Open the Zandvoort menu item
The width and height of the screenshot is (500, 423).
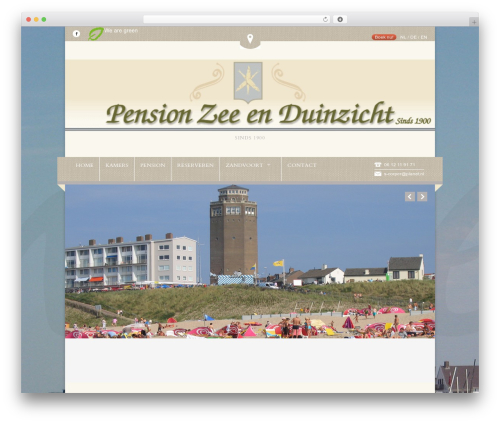coord(244,165)
